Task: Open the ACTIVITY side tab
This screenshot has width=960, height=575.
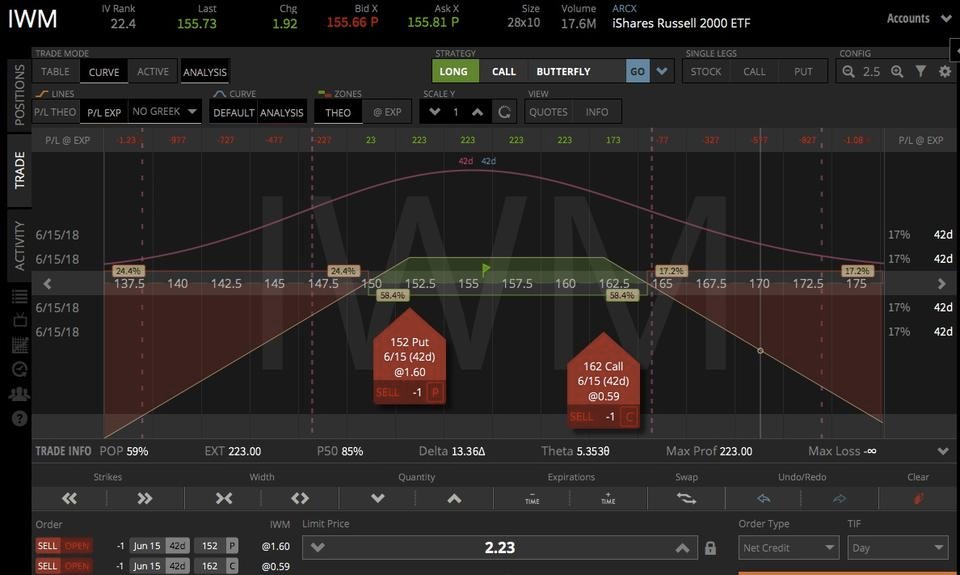Action: pos(20,246)
